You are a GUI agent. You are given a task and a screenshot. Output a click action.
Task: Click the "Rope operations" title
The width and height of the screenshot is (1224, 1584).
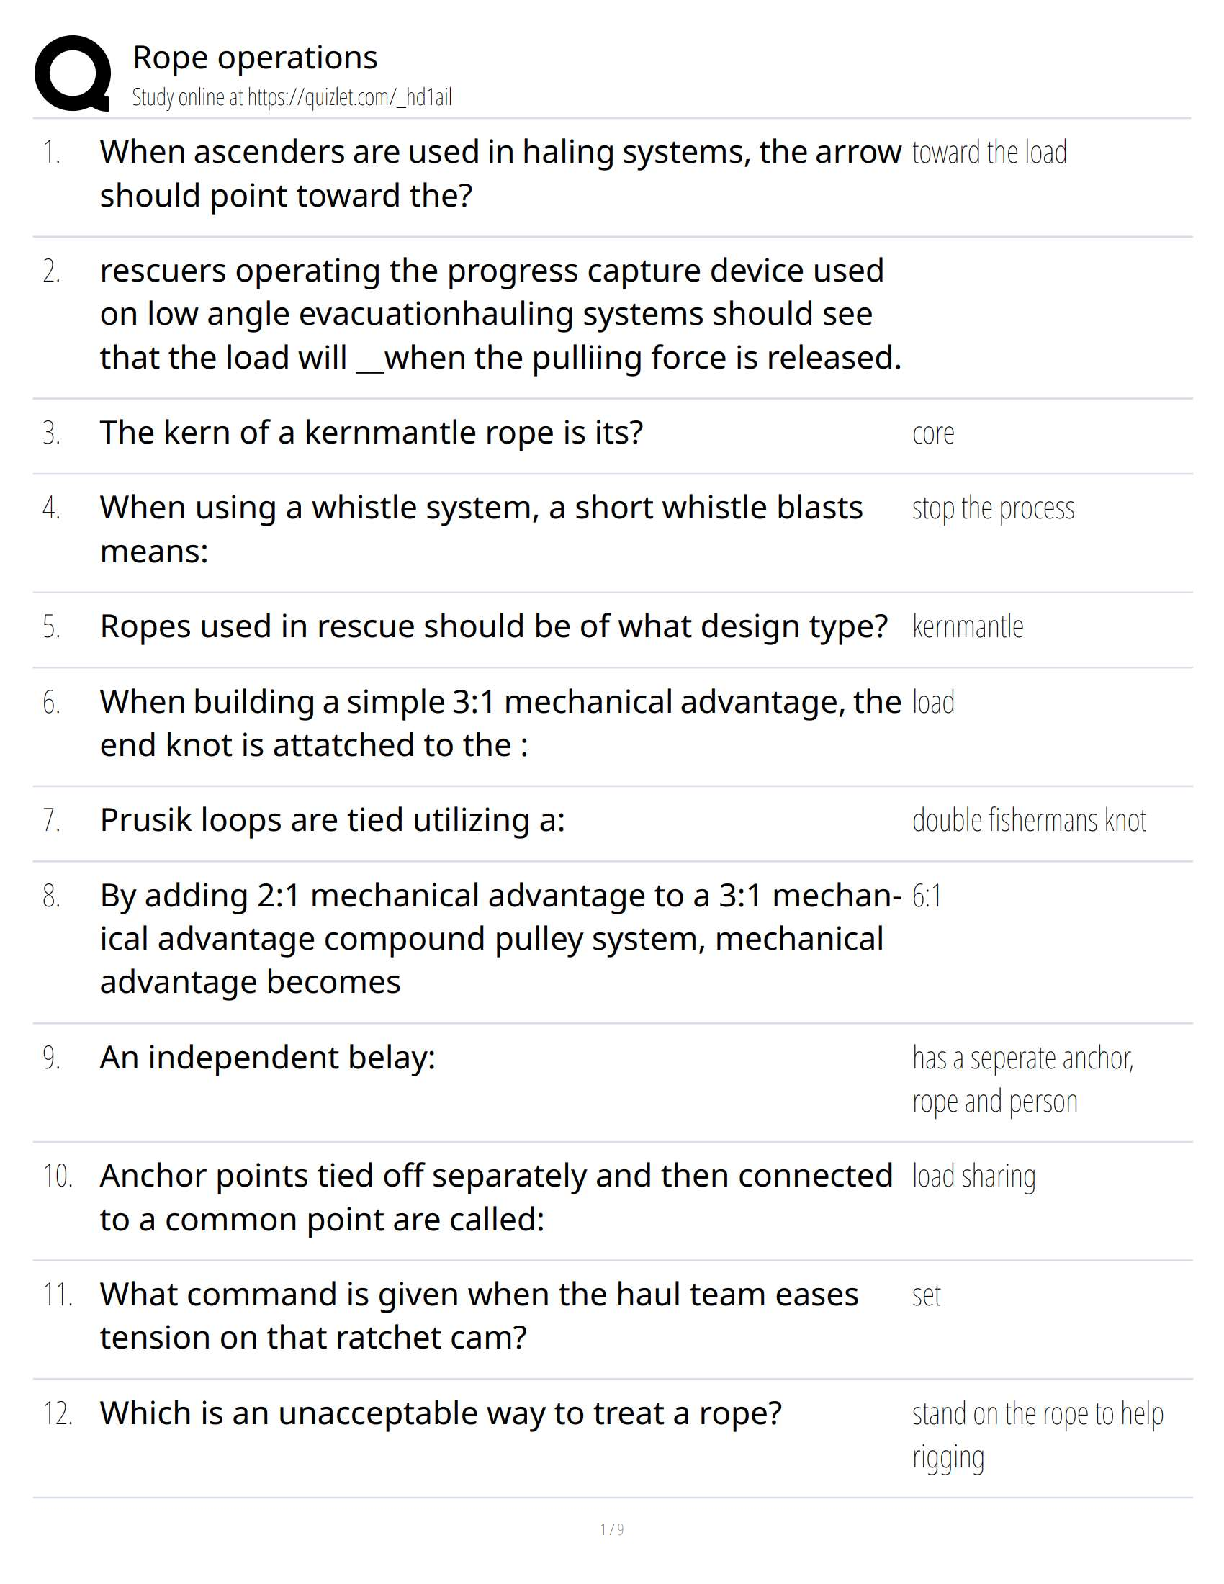point(255,57)
